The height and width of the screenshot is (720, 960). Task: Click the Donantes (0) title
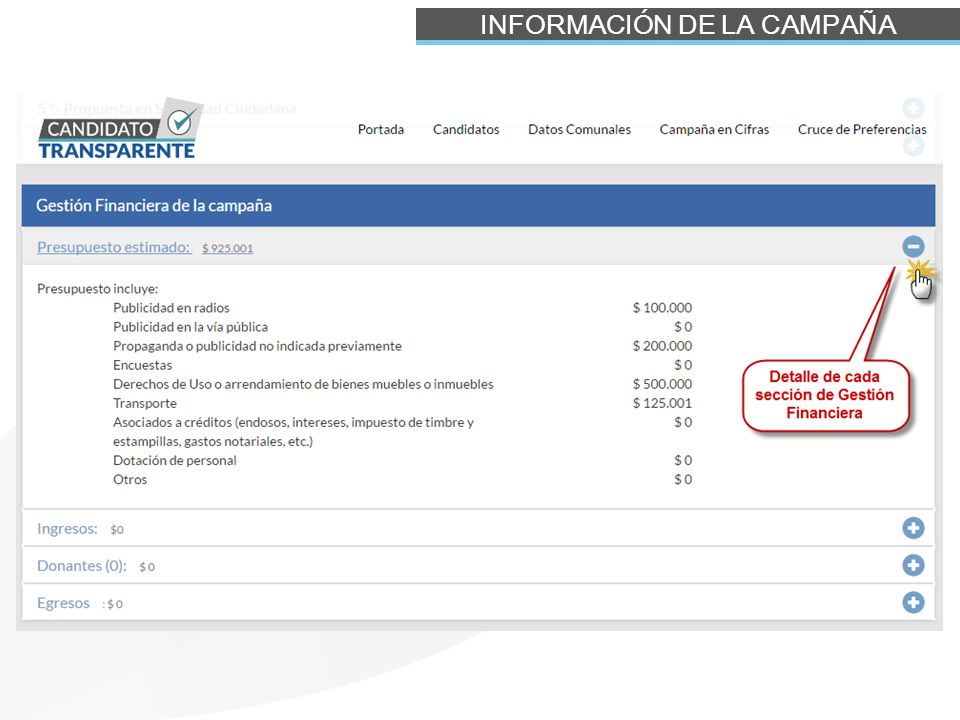click(x=82, y=566)
